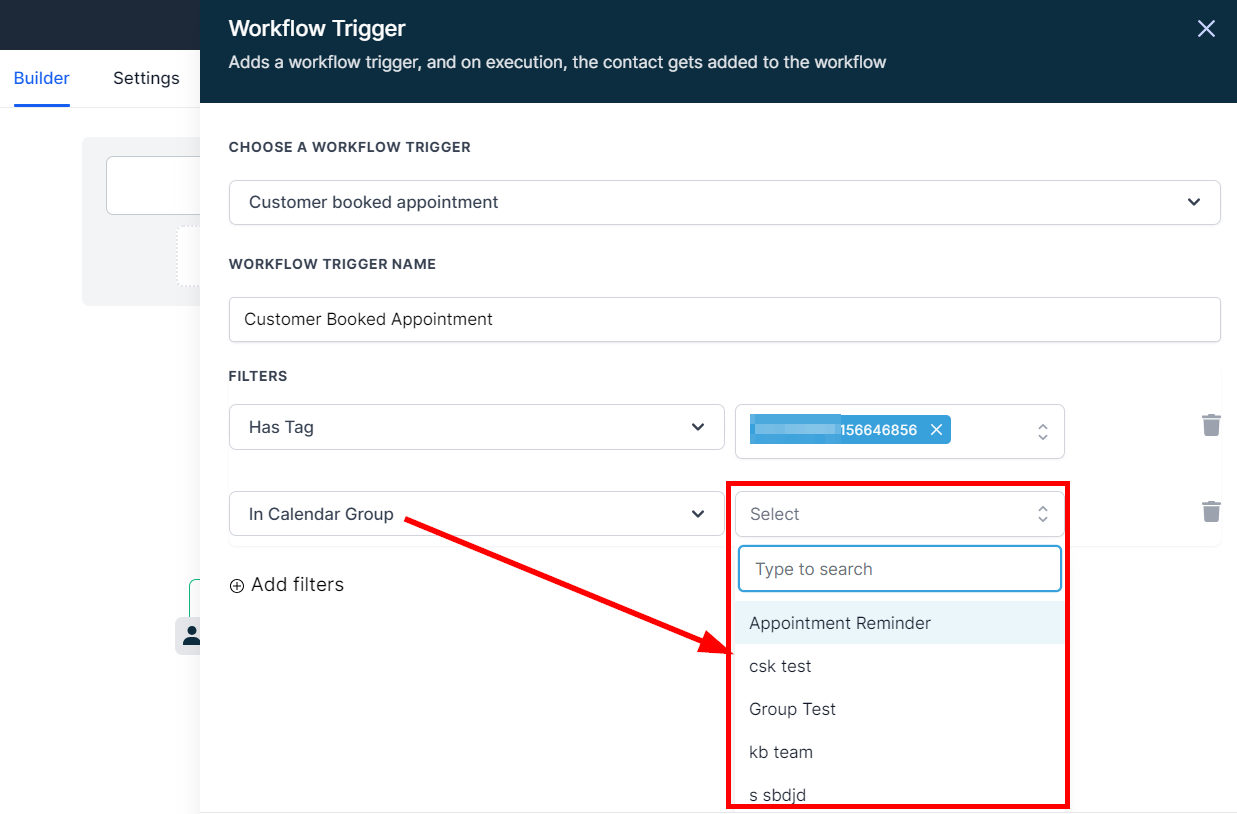
Task: Switch to the Builder tab
Action: [x=42, y=78]
